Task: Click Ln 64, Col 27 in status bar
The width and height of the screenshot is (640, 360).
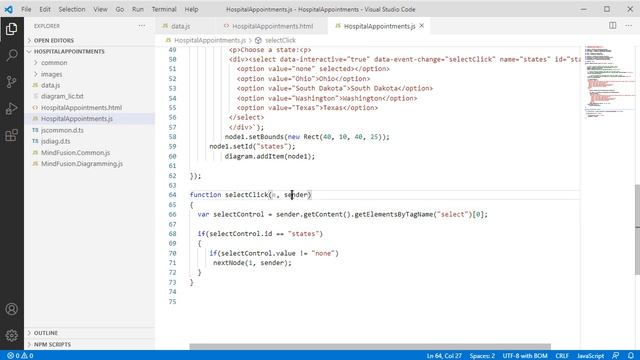Action: pos(444,356)
